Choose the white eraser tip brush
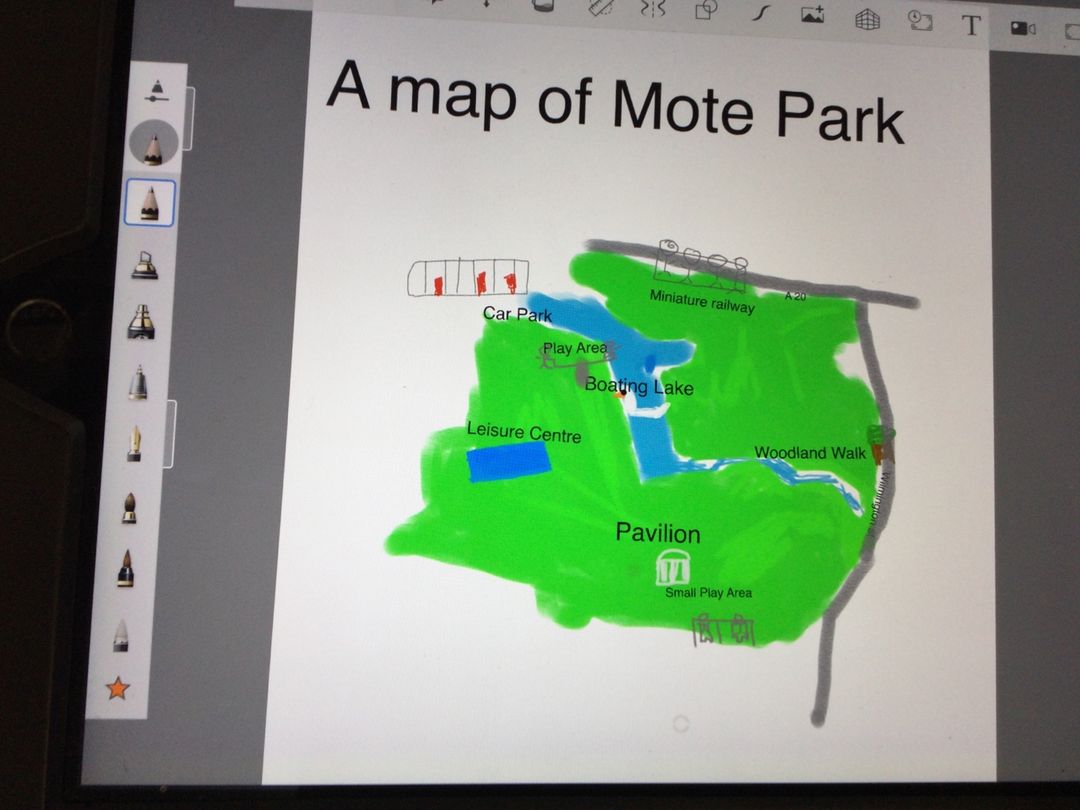The image size is (1080, 810). tap(121, 632)
